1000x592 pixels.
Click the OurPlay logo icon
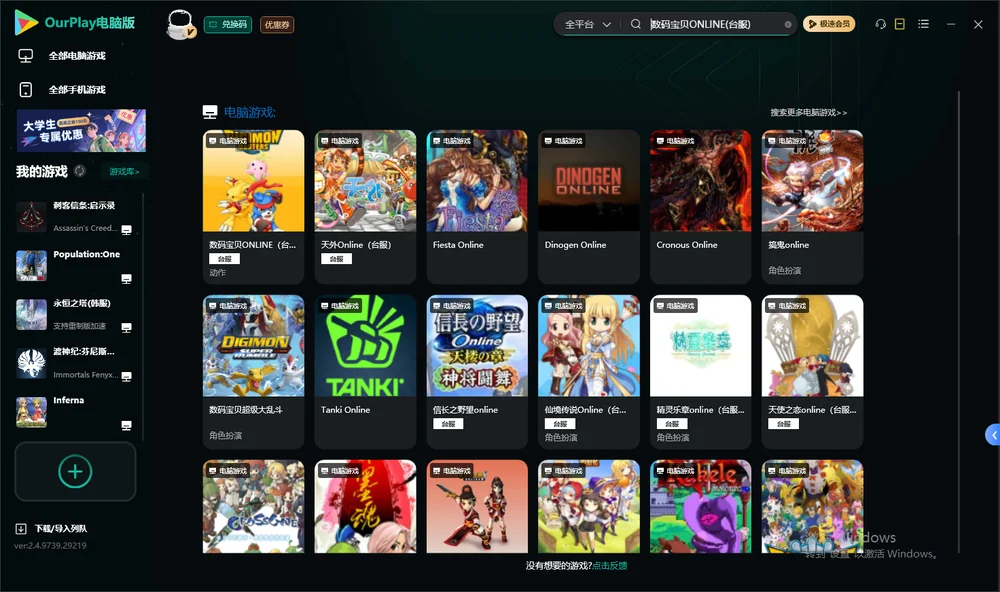click(x=26, y=22)
